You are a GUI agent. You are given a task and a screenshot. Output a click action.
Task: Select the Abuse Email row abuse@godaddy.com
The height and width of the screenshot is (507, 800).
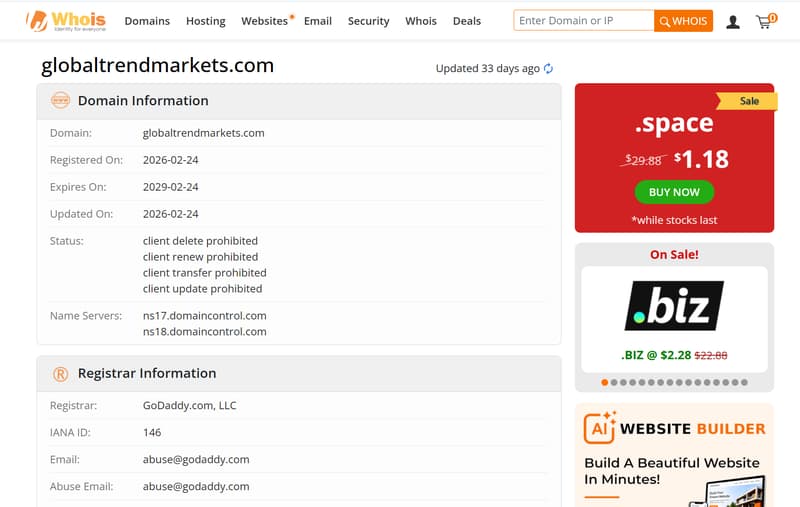coord(196,487)
